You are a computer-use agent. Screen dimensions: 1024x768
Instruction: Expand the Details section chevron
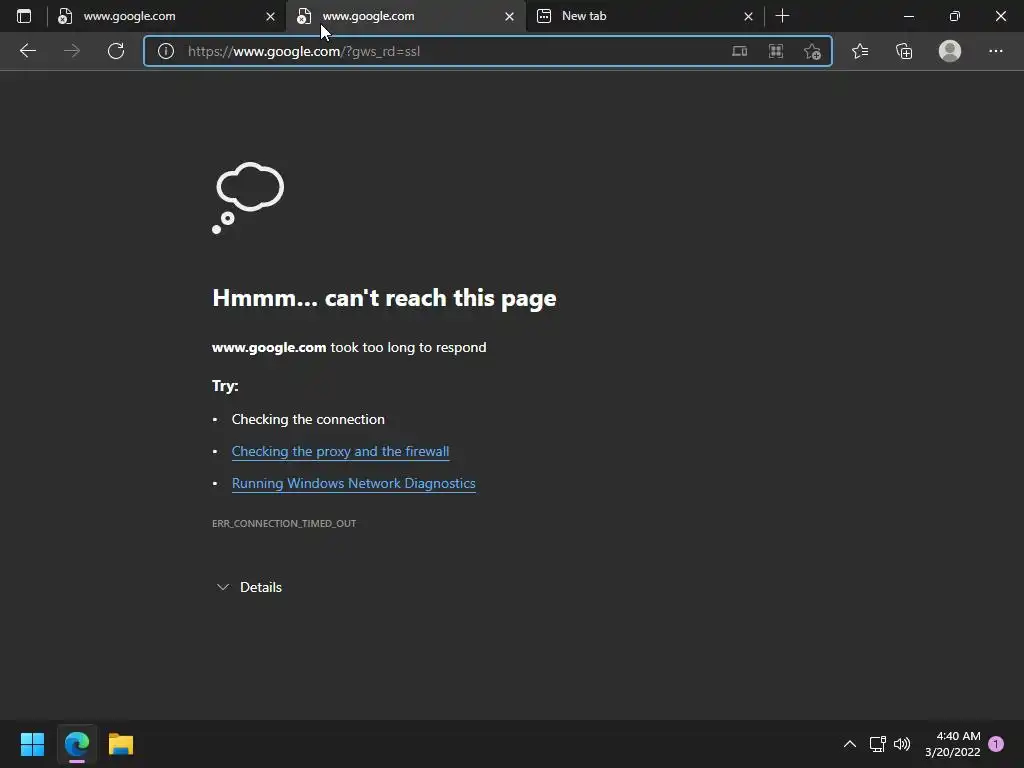tap(223, 587)
